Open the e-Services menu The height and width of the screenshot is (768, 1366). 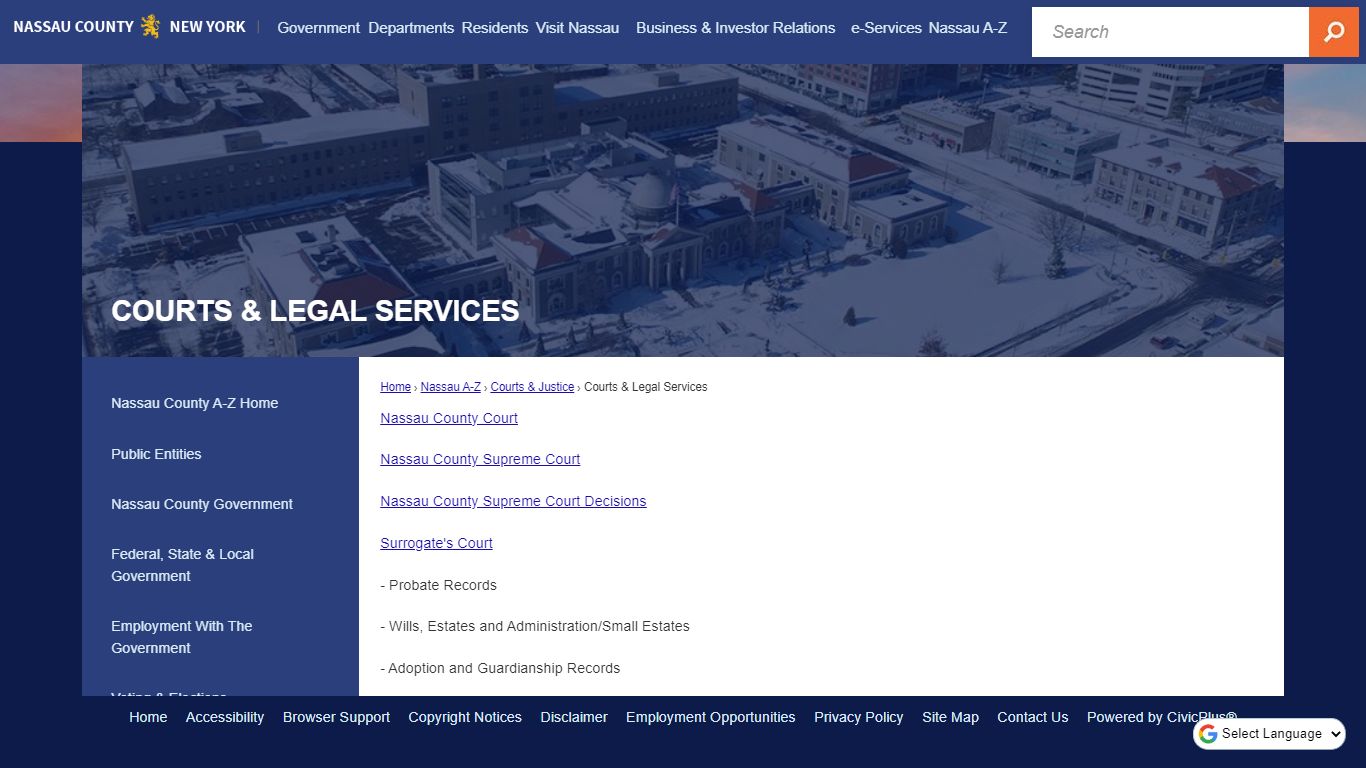(886, 28)
